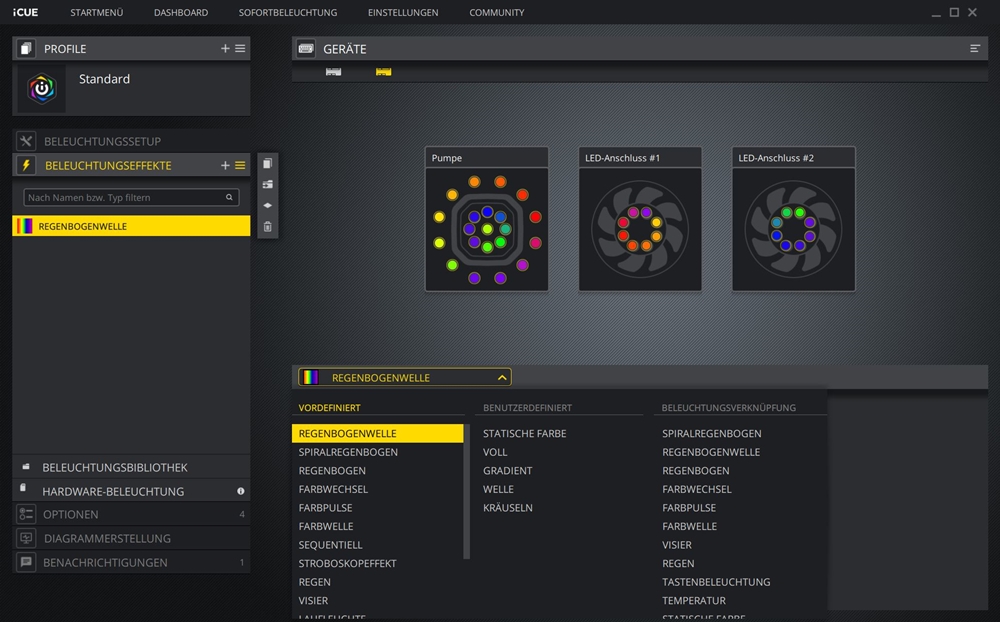This screenshot has height=622, width=1000.
Task: Expand the Benachrichtigungen section
Action: click(131, 562)
